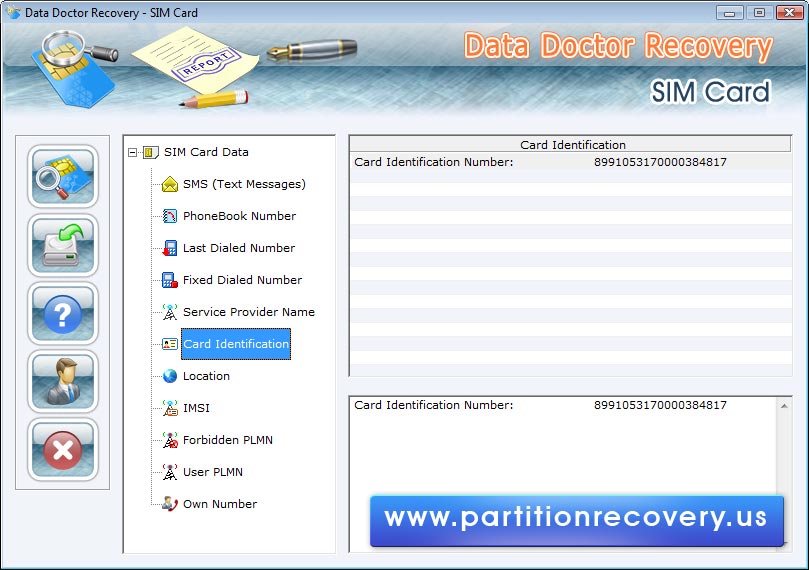Click the SIM card search sidebar button

[62, 176]
